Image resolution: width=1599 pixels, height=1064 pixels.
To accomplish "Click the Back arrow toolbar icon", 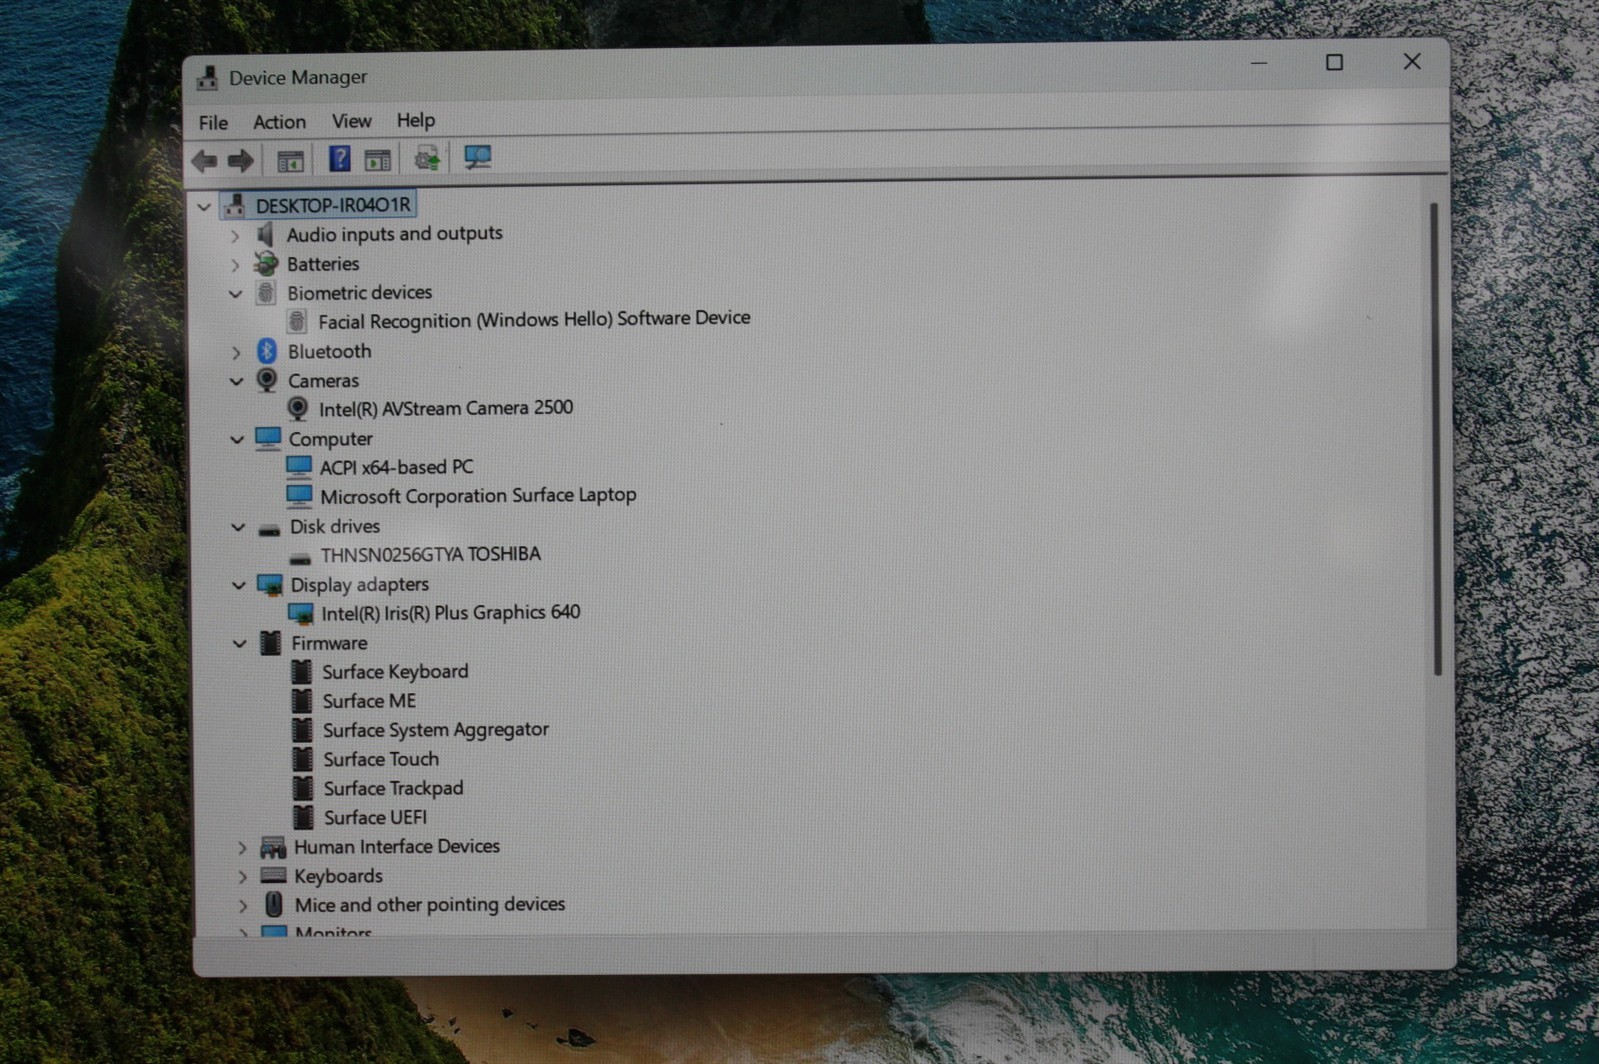I will (x=204, y=160).
